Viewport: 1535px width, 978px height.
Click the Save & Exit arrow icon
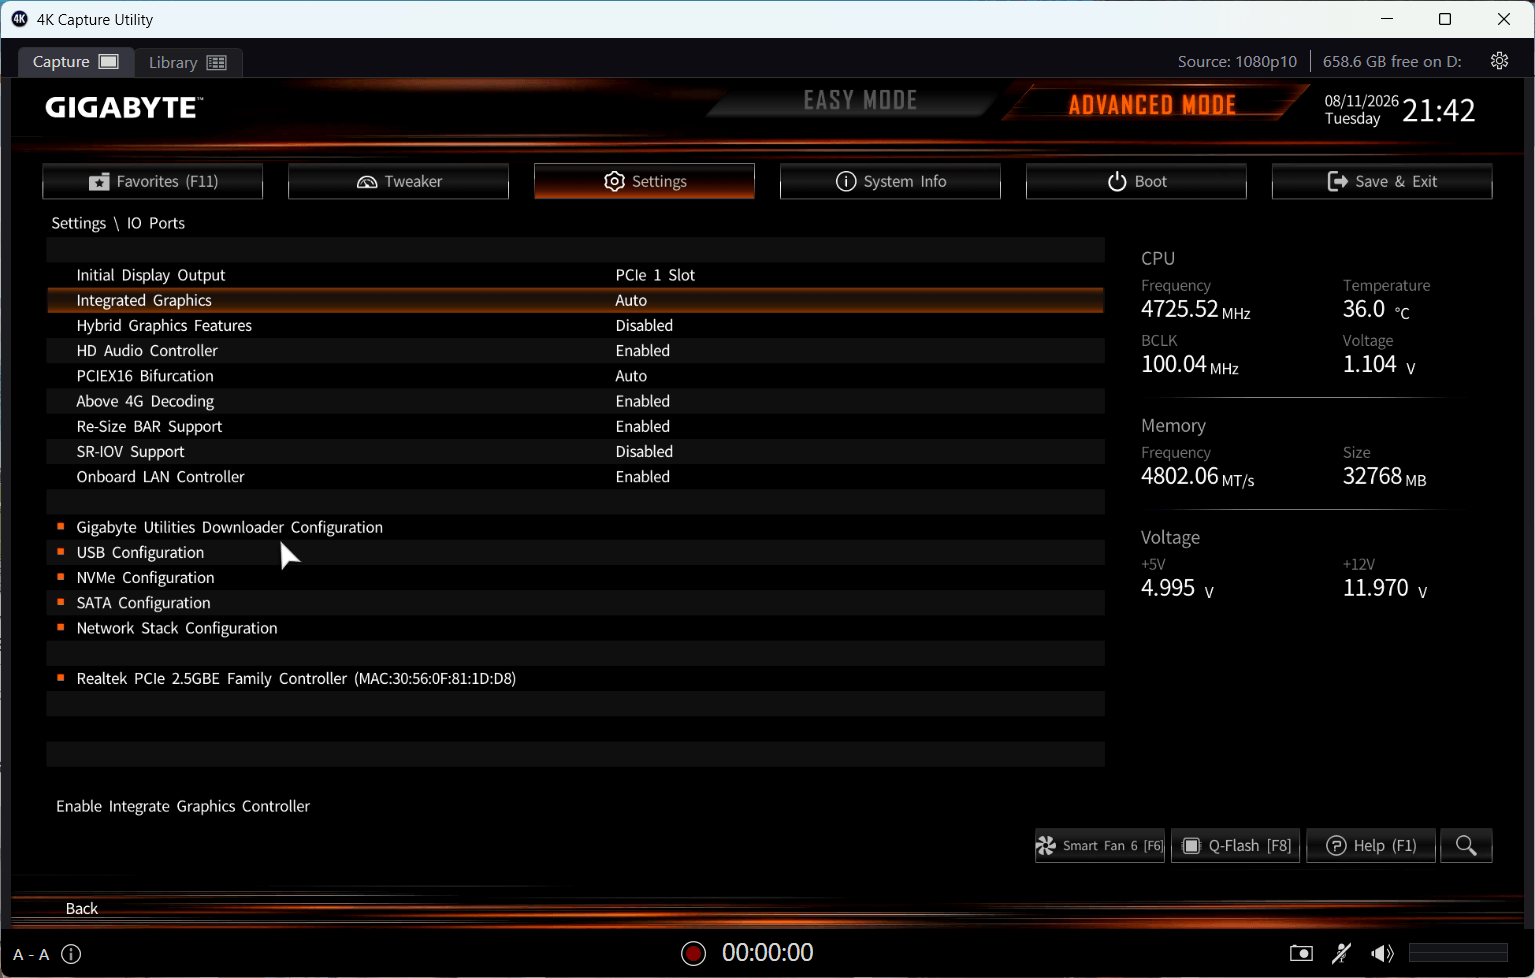pyautogui.click(x=1337, y=181)
